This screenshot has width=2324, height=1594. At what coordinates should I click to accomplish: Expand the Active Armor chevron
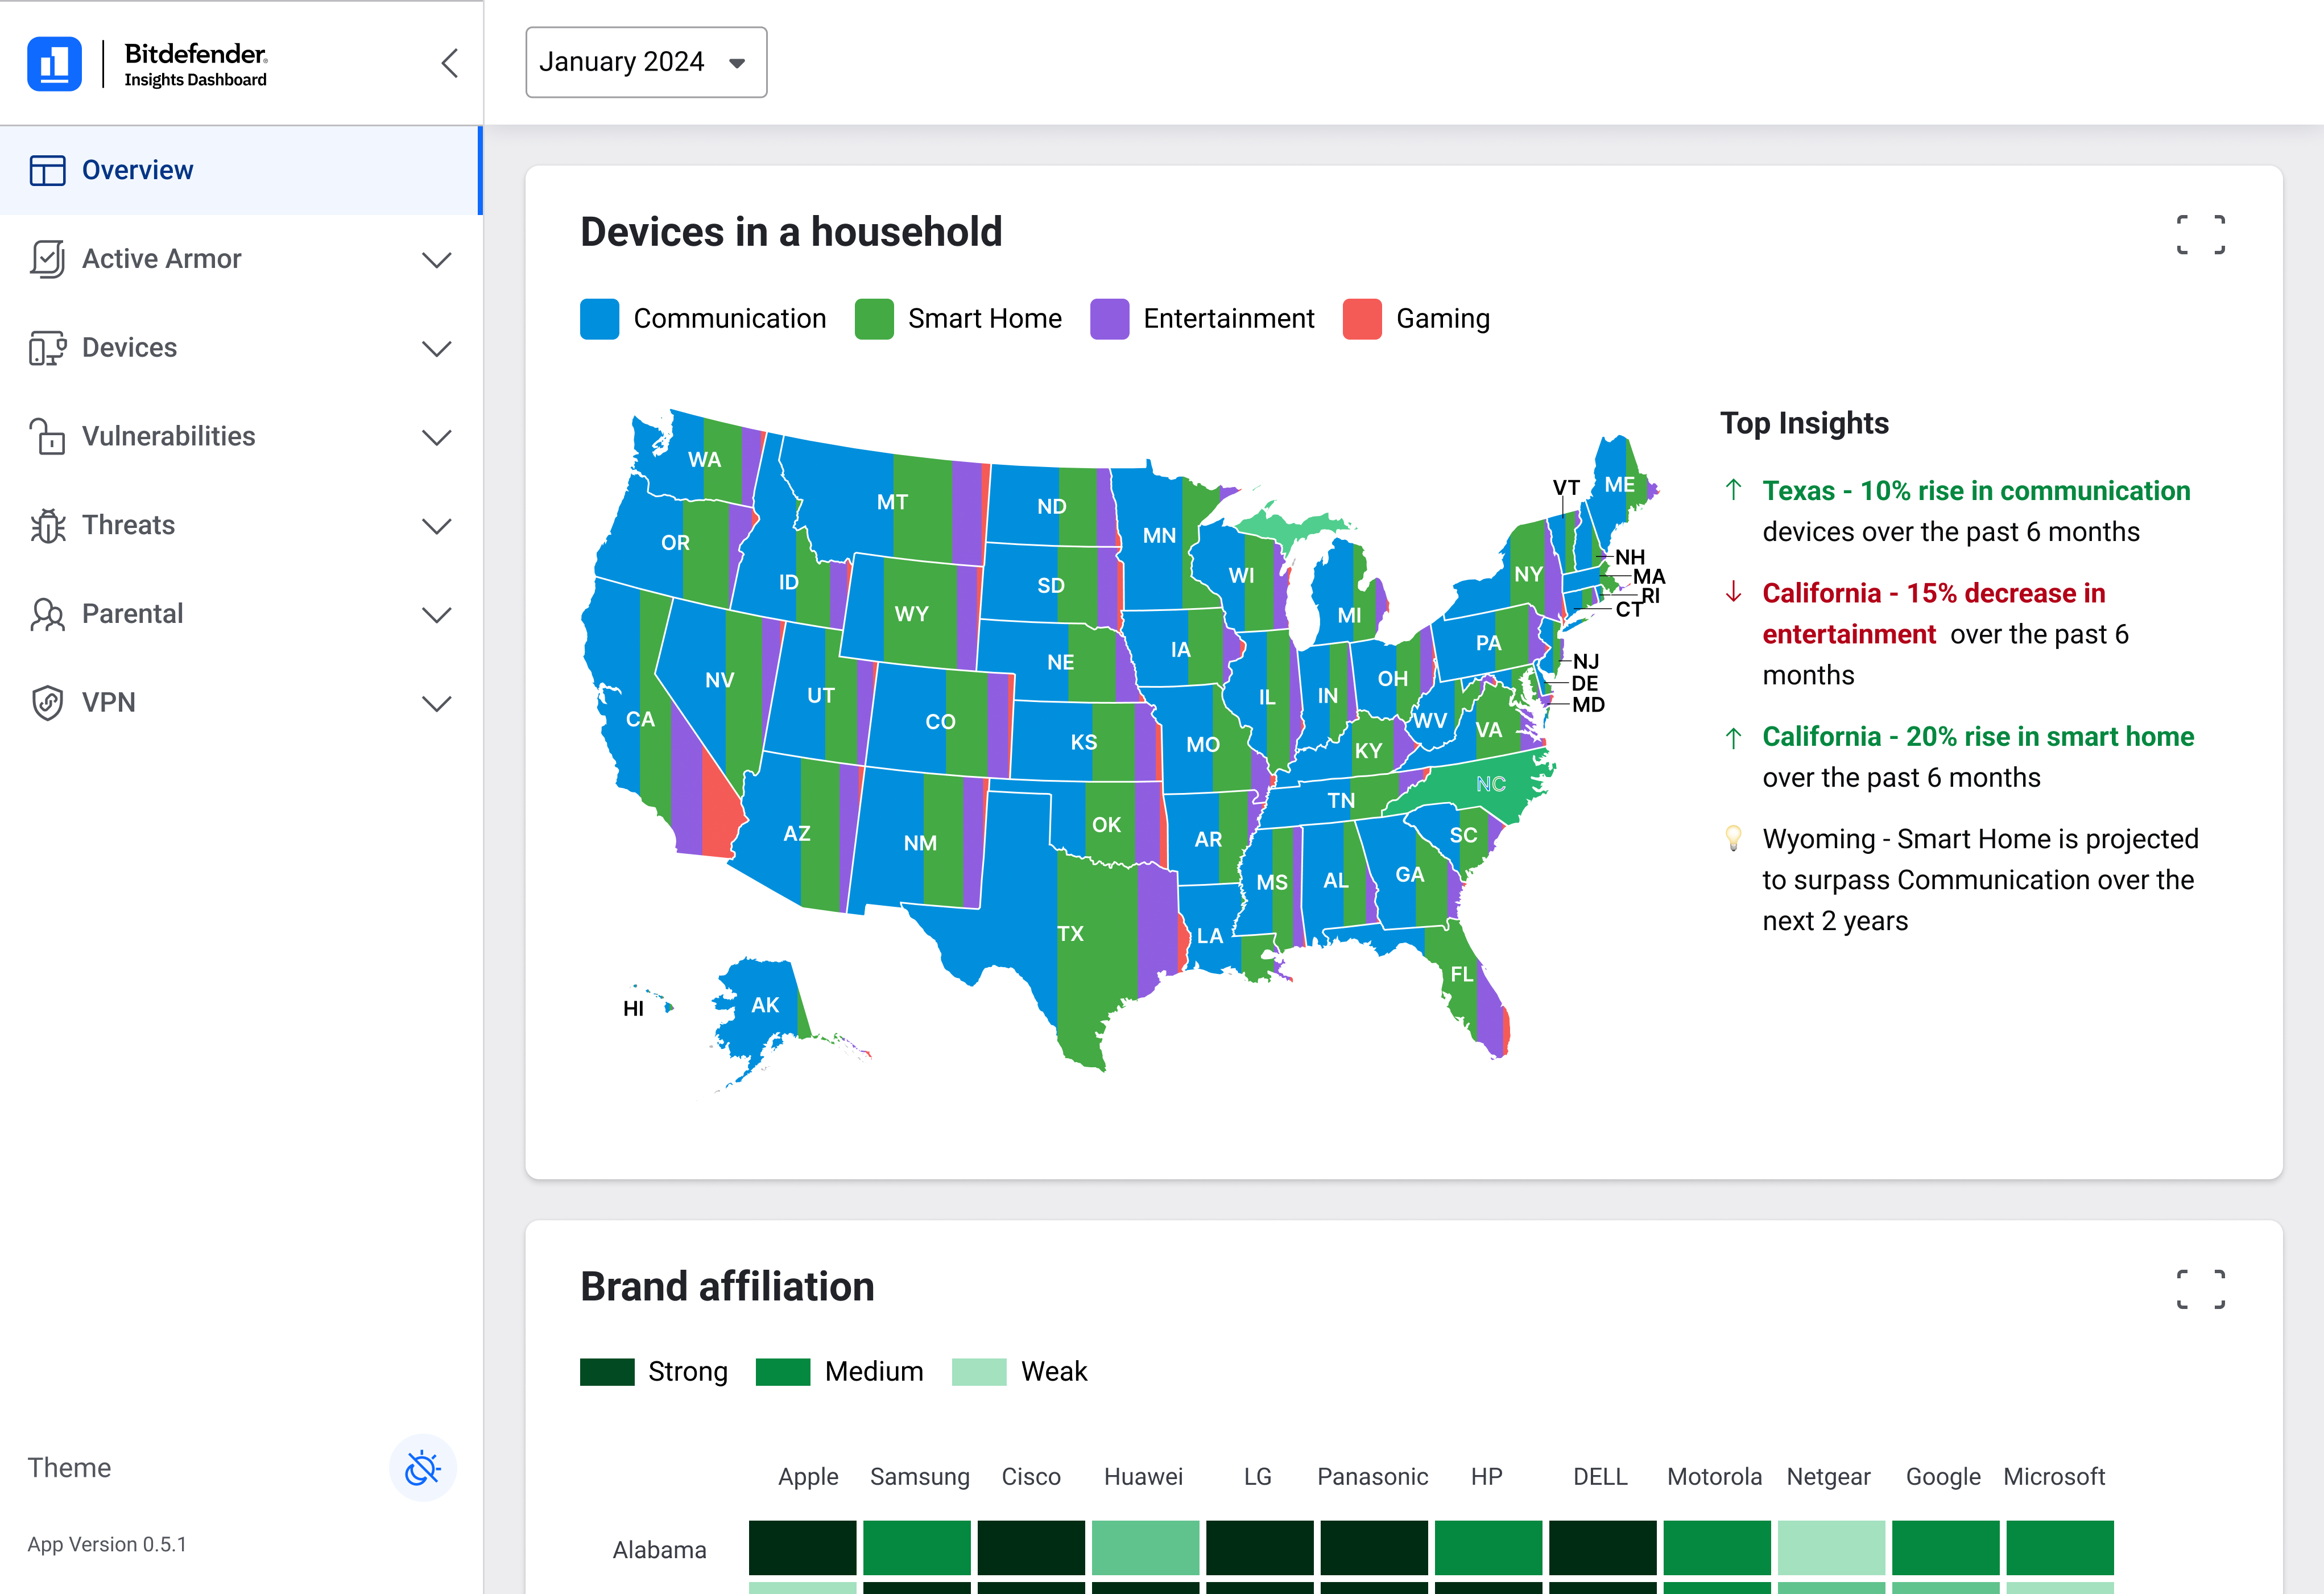tap(437, 260)
